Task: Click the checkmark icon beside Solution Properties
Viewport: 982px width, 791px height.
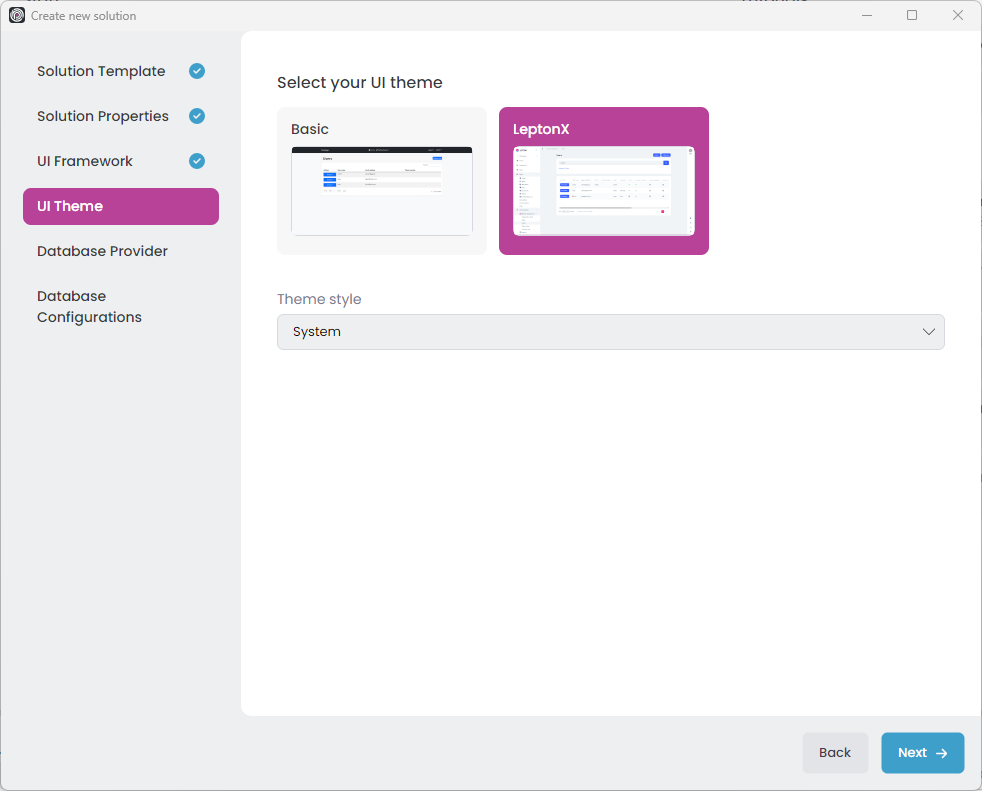Action: [x=197, y=116]
